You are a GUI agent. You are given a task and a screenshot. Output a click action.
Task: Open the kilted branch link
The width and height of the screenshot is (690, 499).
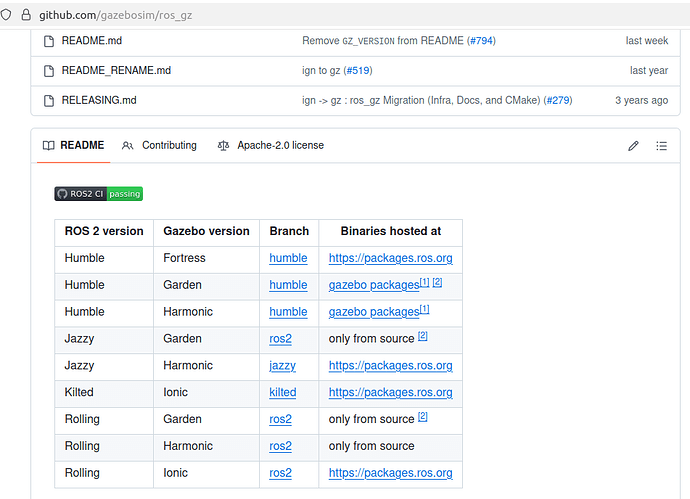(x=283, y=393)
